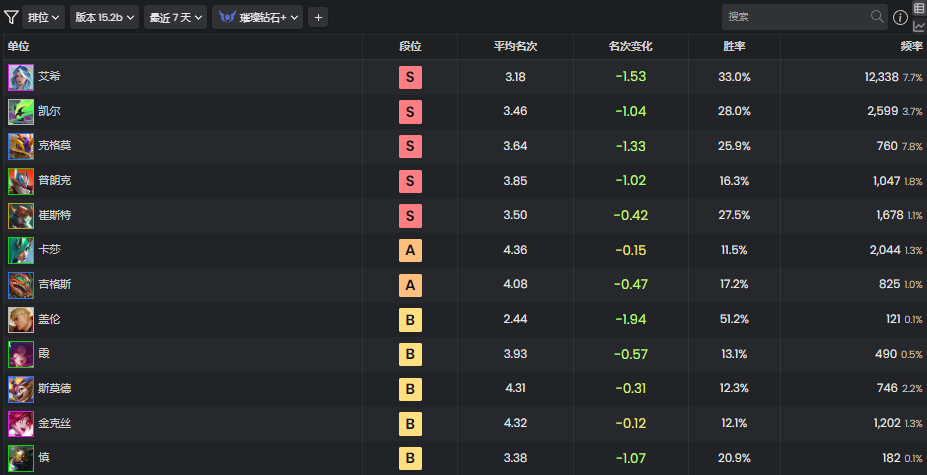
Task: Click 盖伦 champion portrait
Action: (21, 320)
